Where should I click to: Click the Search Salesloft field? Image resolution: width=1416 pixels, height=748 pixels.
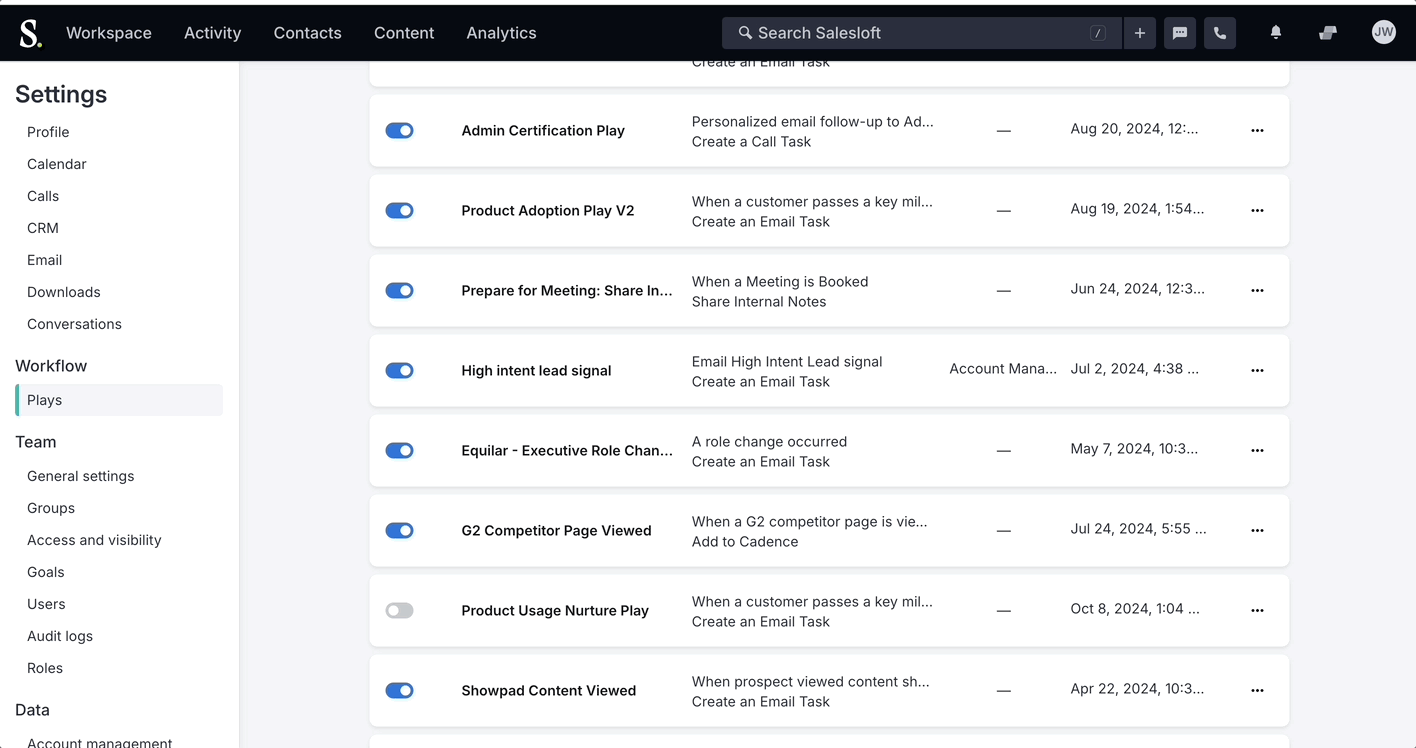pos(920,33)
